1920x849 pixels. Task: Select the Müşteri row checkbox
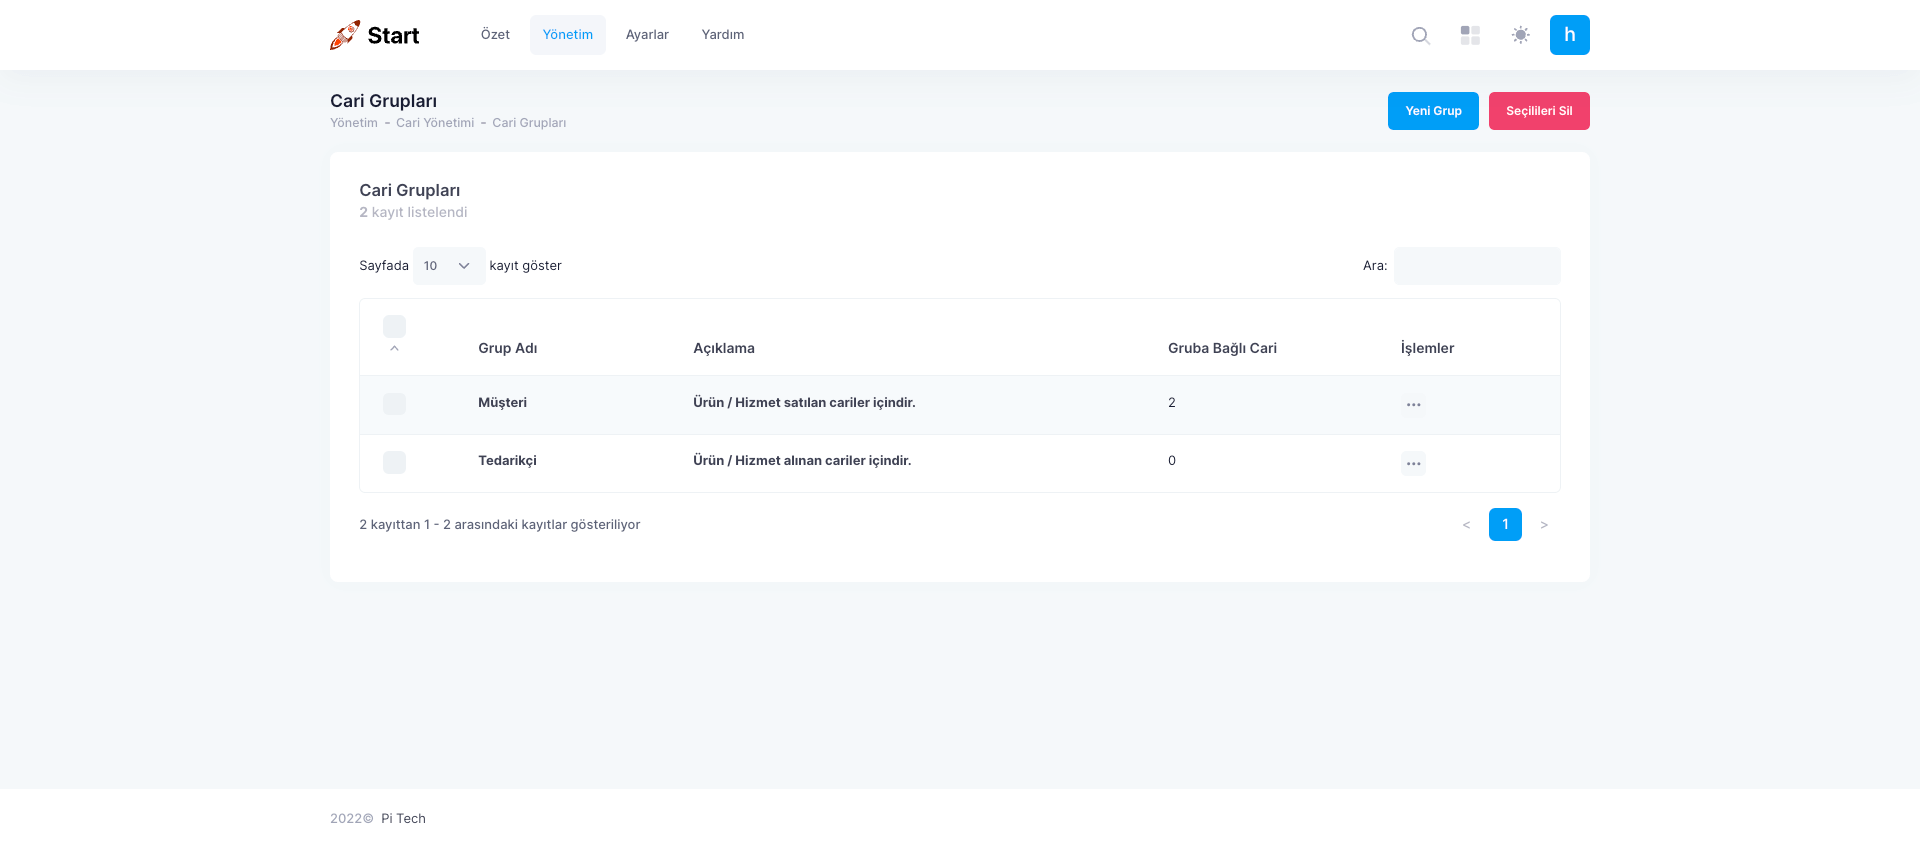point(394,404)
